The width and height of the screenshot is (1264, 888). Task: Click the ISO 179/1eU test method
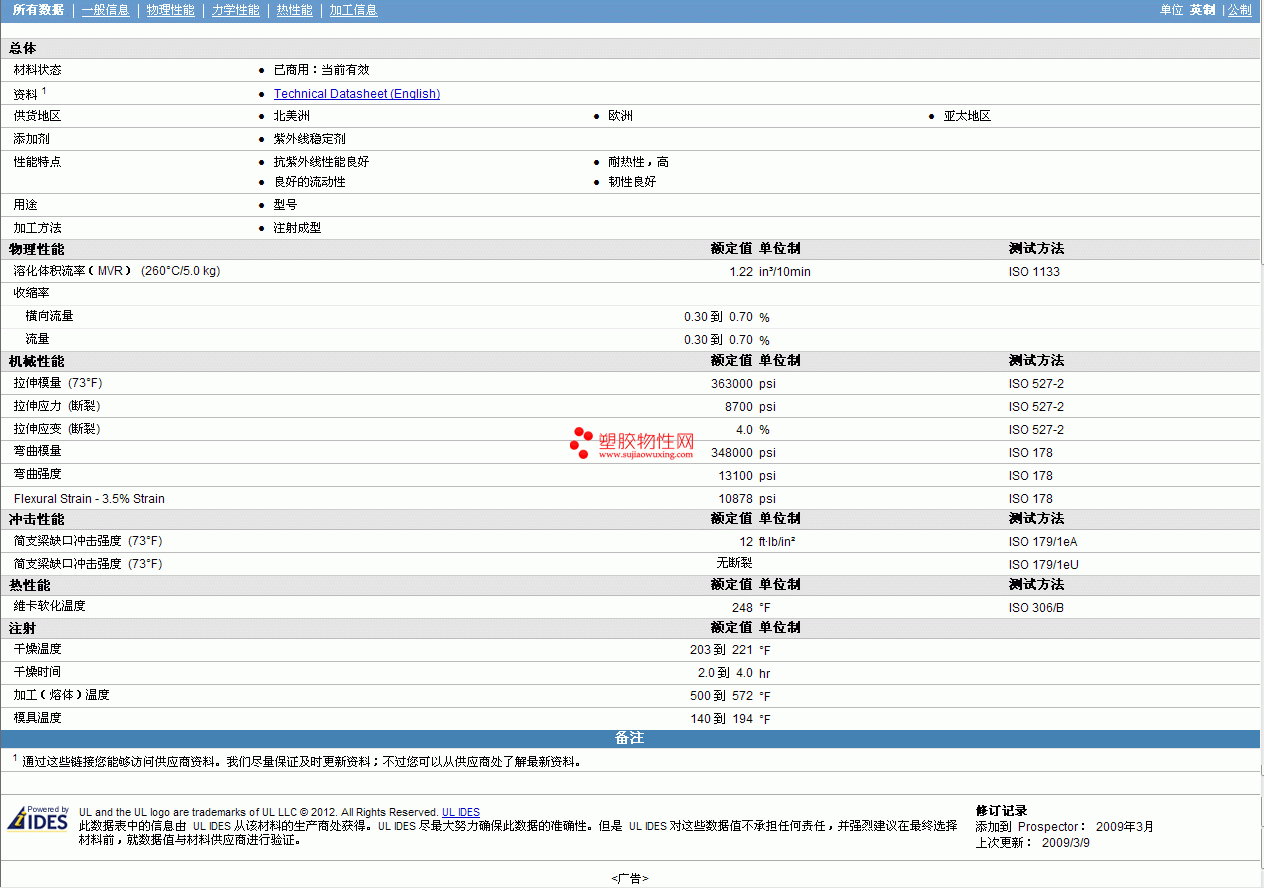point(1043,565)
